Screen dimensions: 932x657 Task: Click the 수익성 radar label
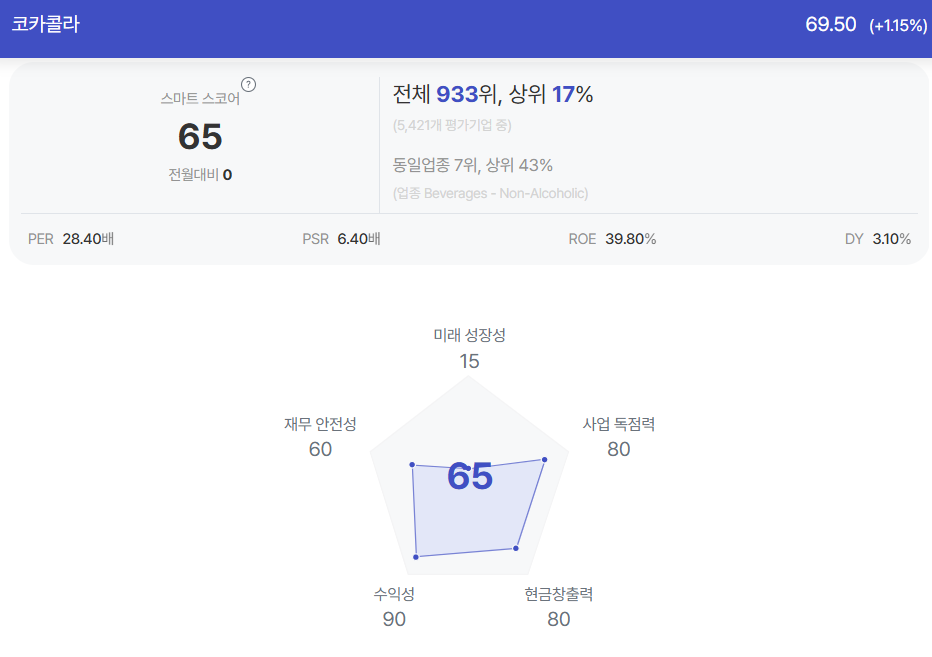[394, 594]
